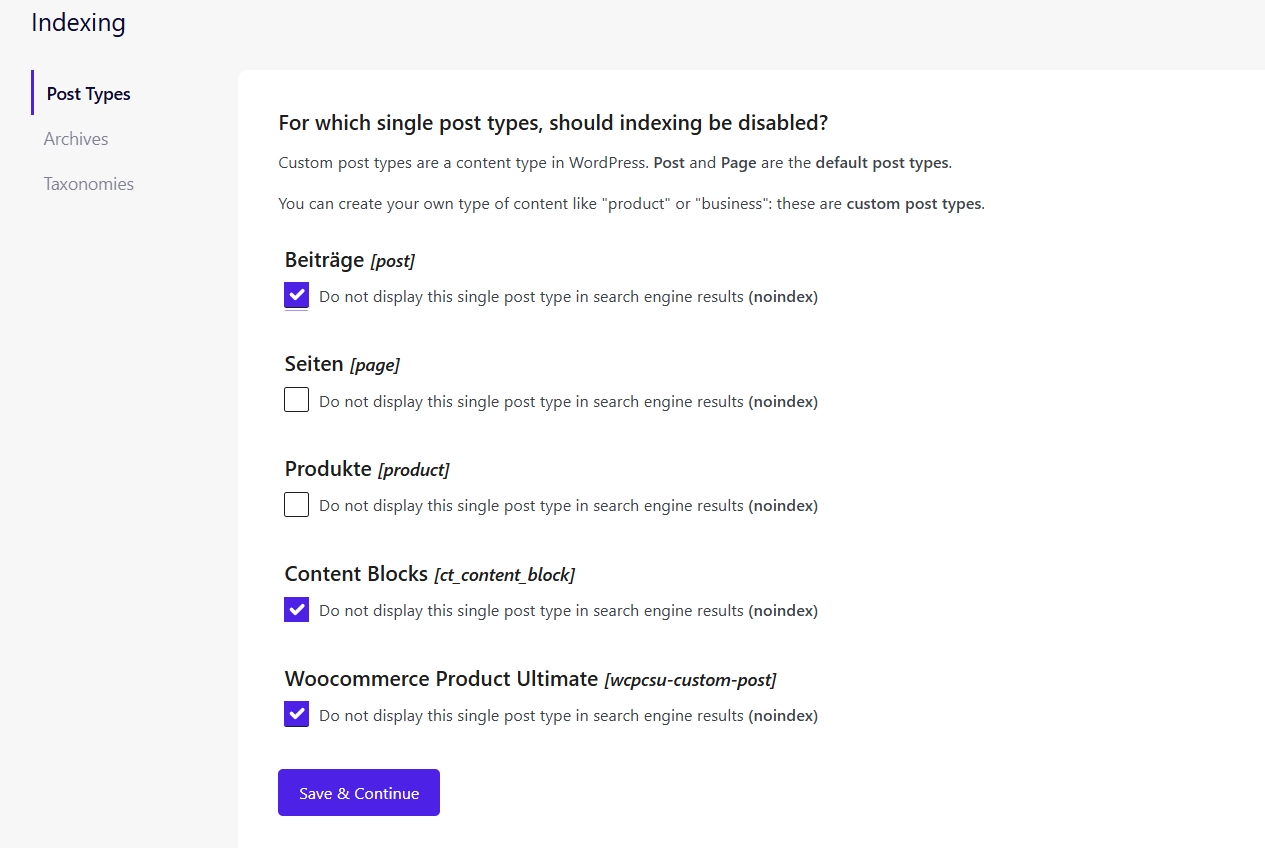Image resolution: width=1265 pixels, height=848 pixels.
Task: Click the Content Blocks [ct_content_block] heading
Action: click(x=429, y=574)
